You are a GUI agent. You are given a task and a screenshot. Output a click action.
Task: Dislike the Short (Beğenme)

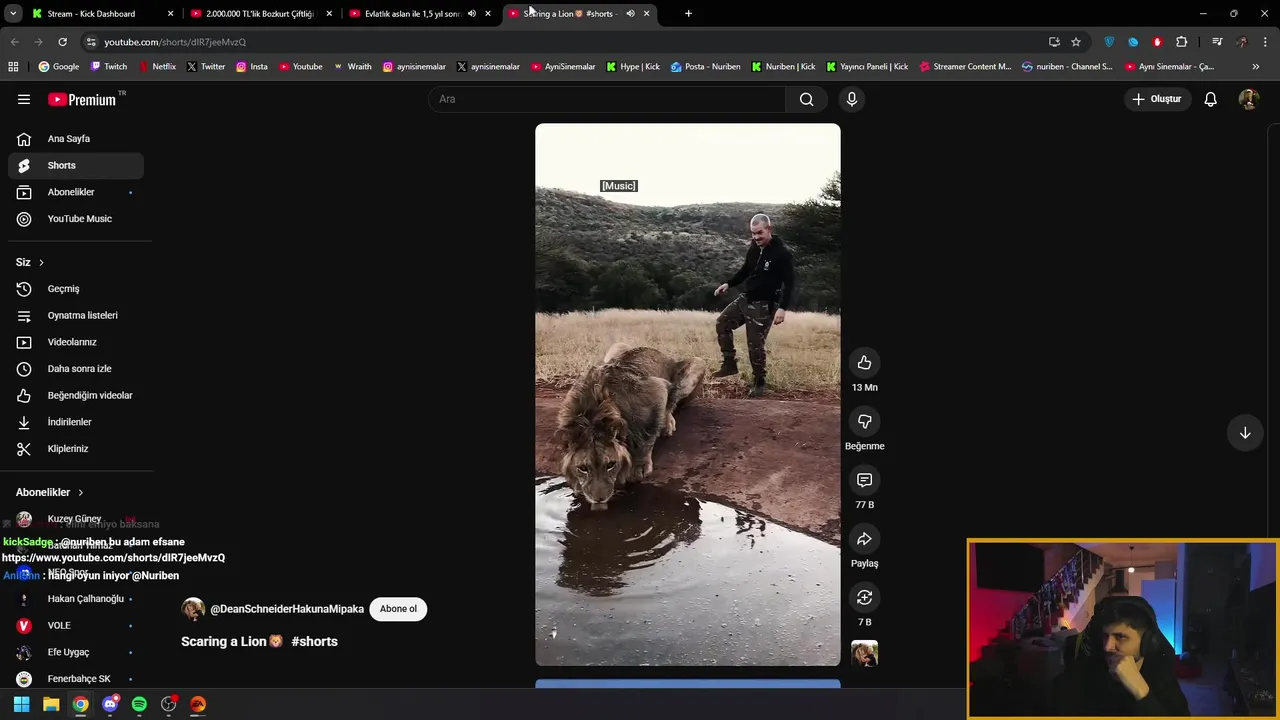click(x=864, y=422)
